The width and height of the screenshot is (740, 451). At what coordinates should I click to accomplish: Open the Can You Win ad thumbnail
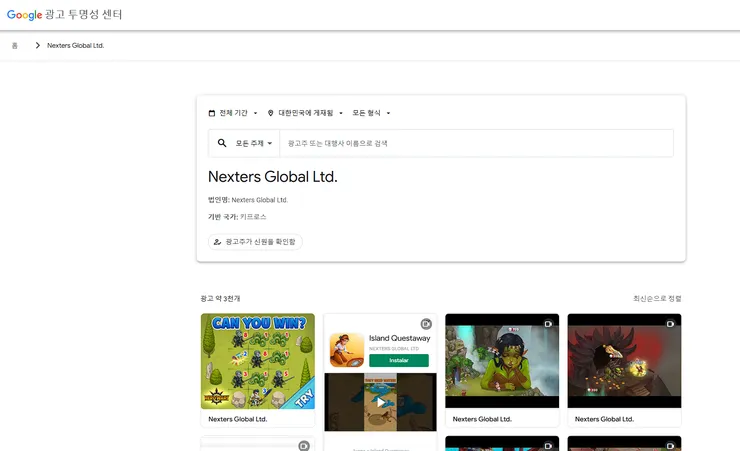pos(258,361)
